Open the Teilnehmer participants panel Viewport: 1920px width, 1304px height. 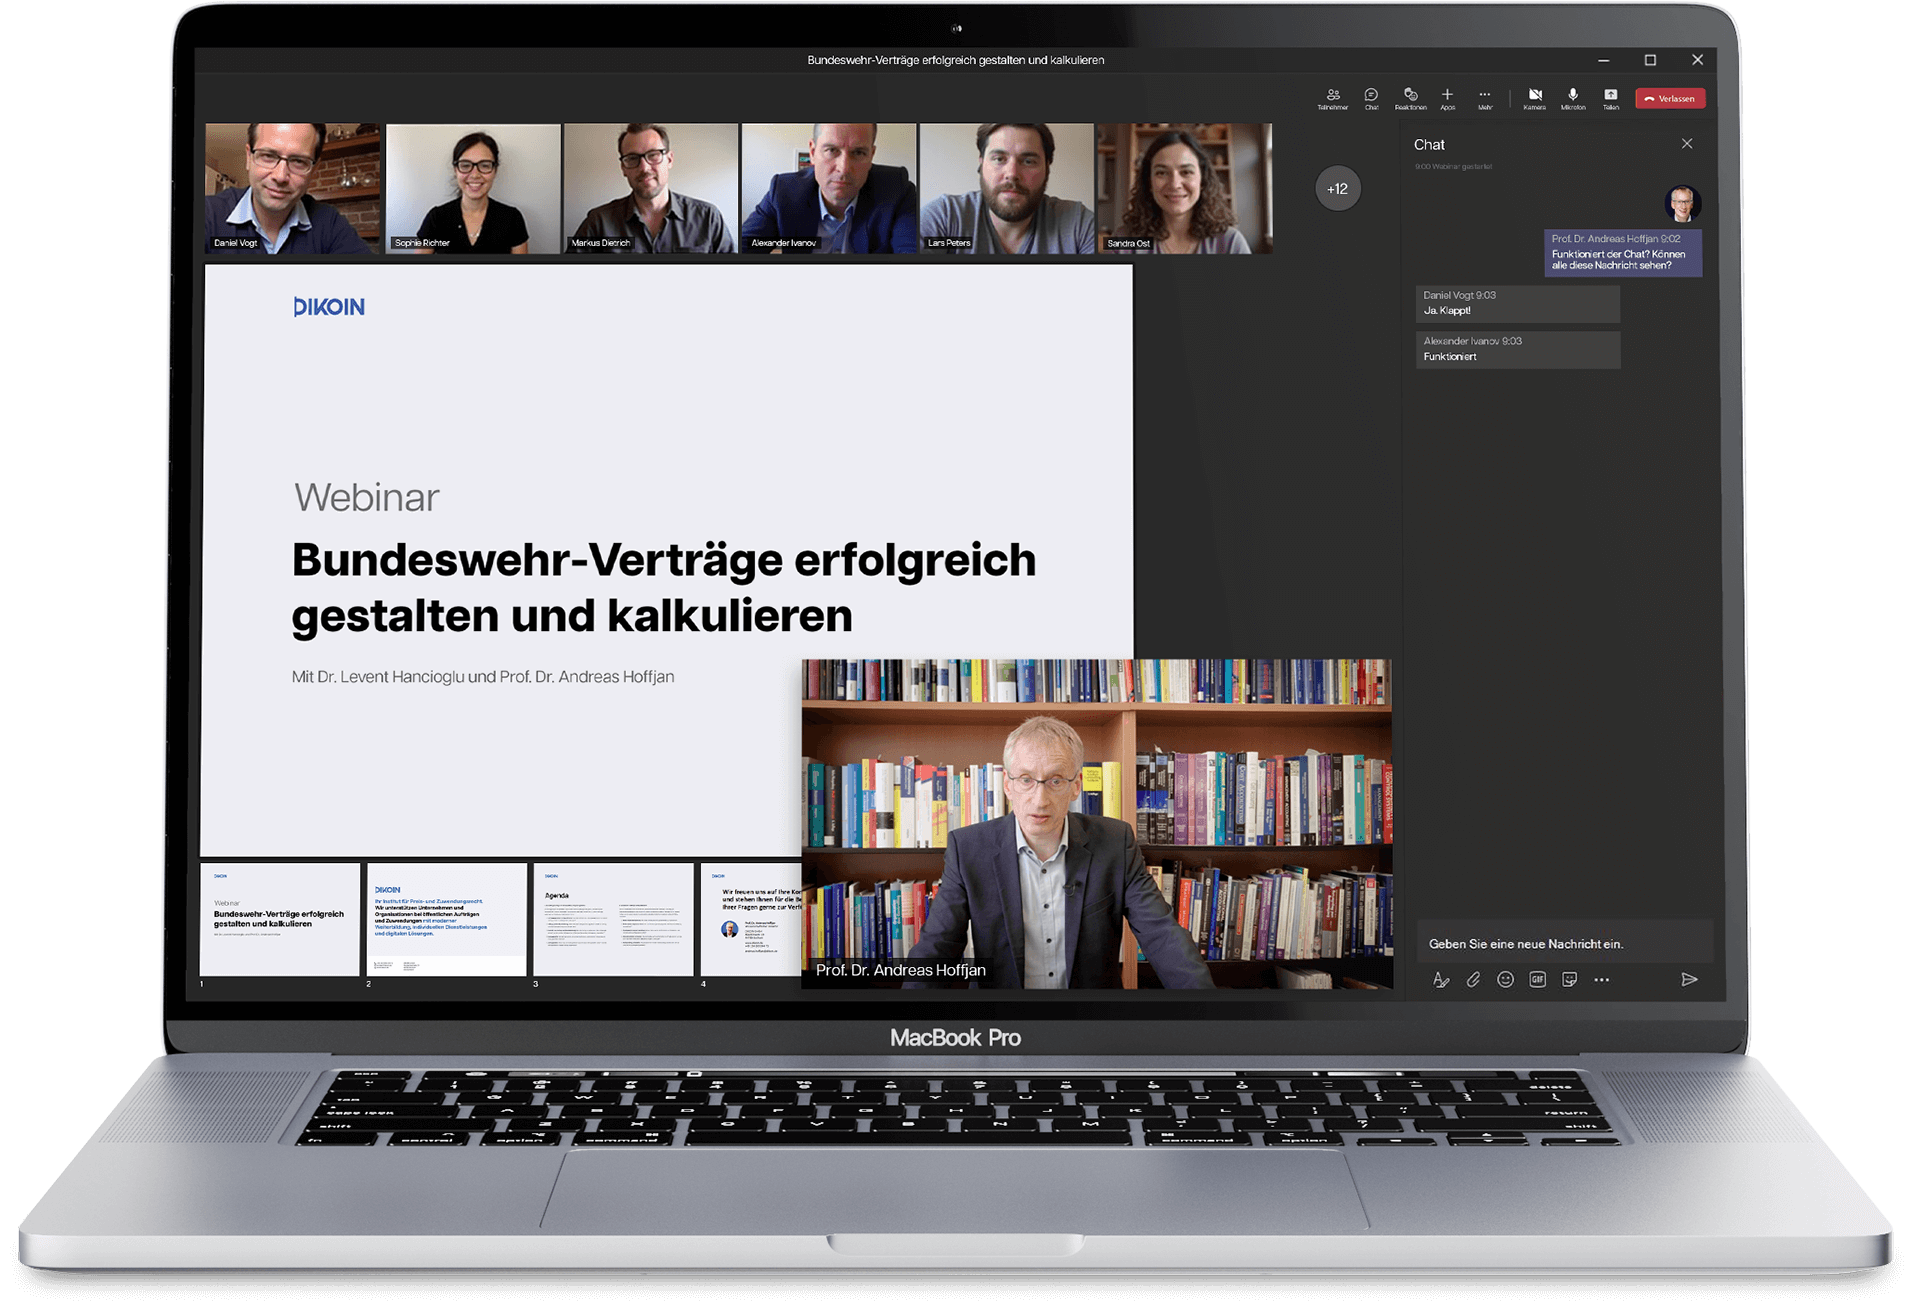click(x=1332, y=98)
